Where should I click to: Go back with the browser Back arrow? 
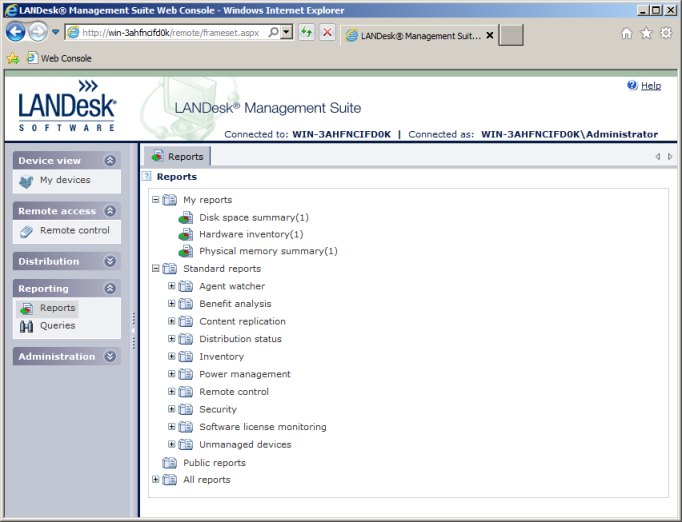pos(15,32)
